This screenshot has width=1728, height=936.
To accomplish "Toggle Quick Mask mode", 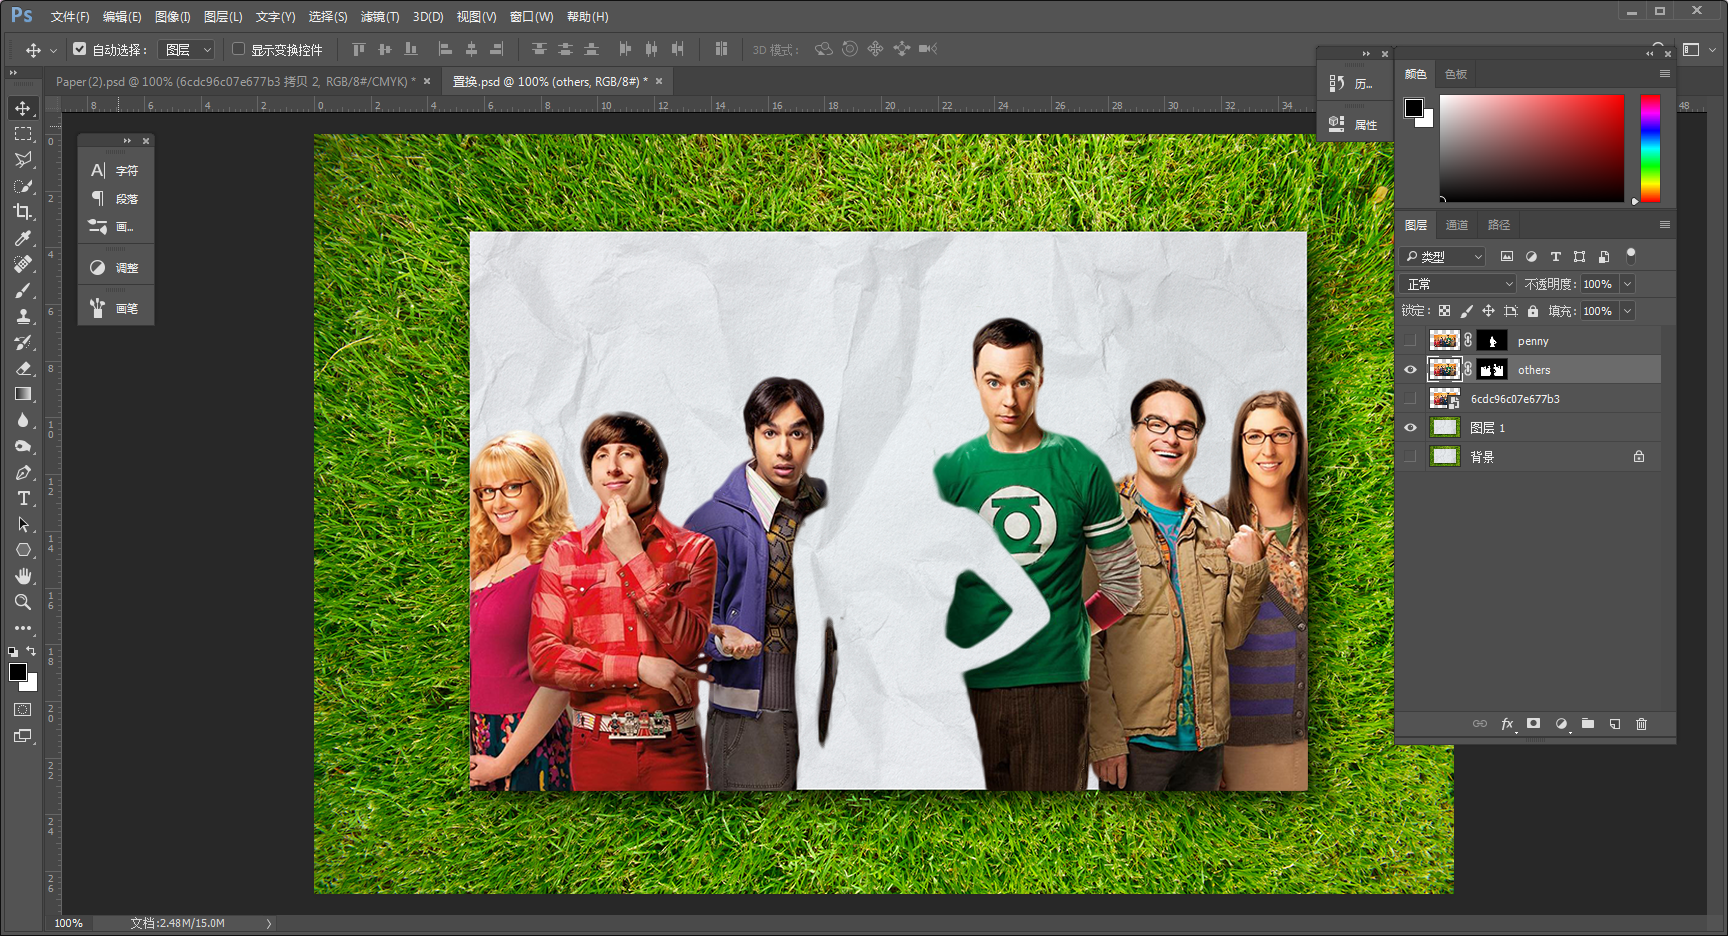I will [x=23, y=710].
